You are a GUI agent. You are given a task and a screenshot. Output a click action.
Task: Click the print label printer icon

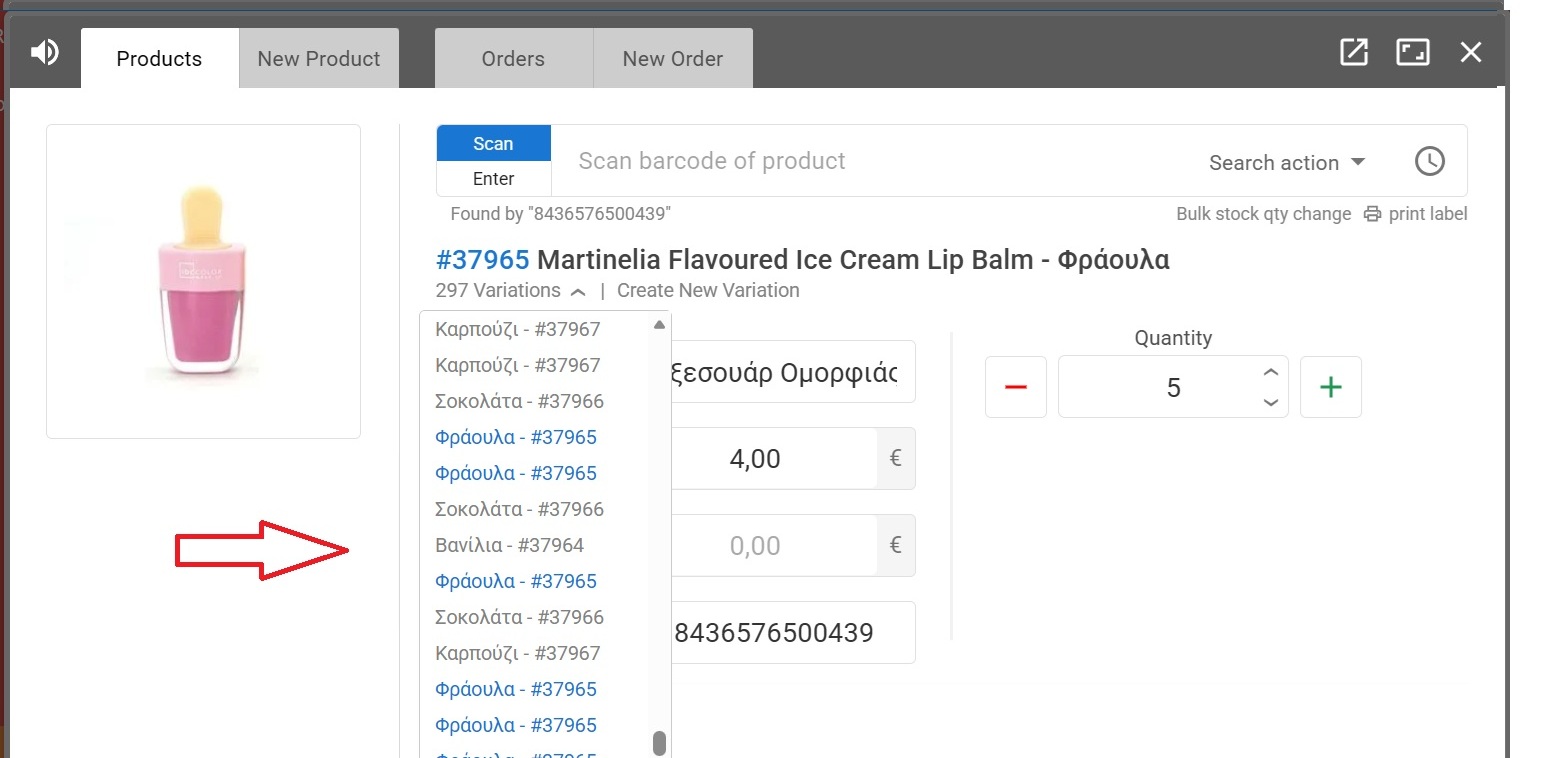[1372, 214]
